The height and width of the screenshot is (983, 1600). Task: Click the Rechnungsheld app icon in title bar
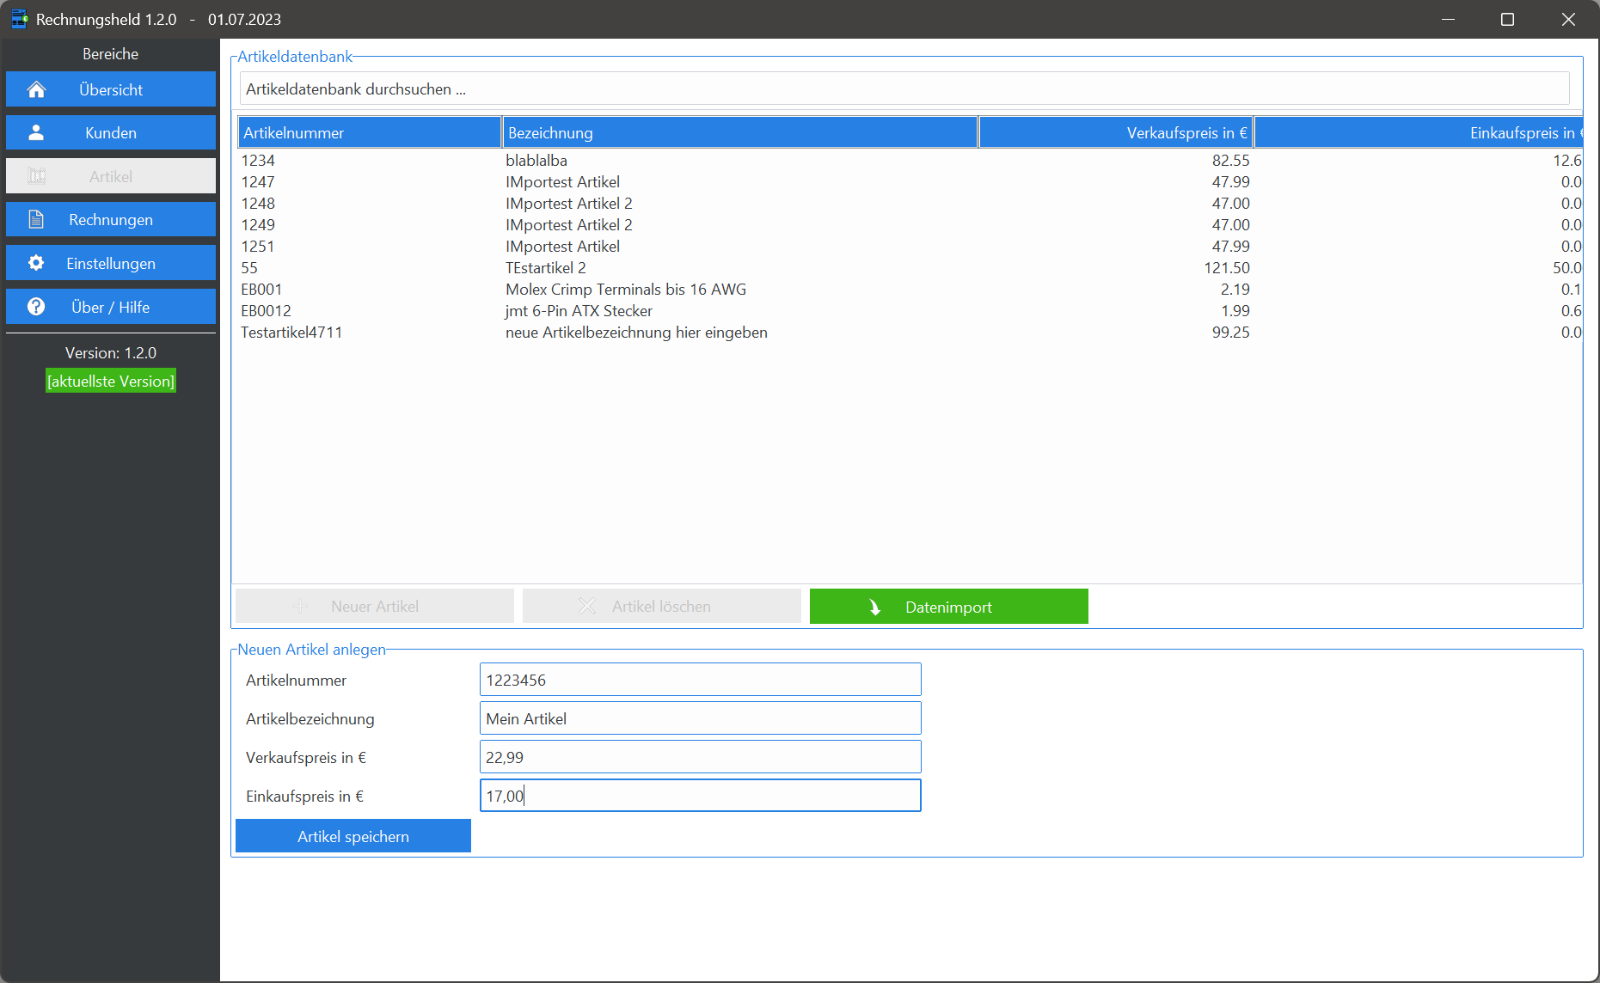tap(19, 19)
